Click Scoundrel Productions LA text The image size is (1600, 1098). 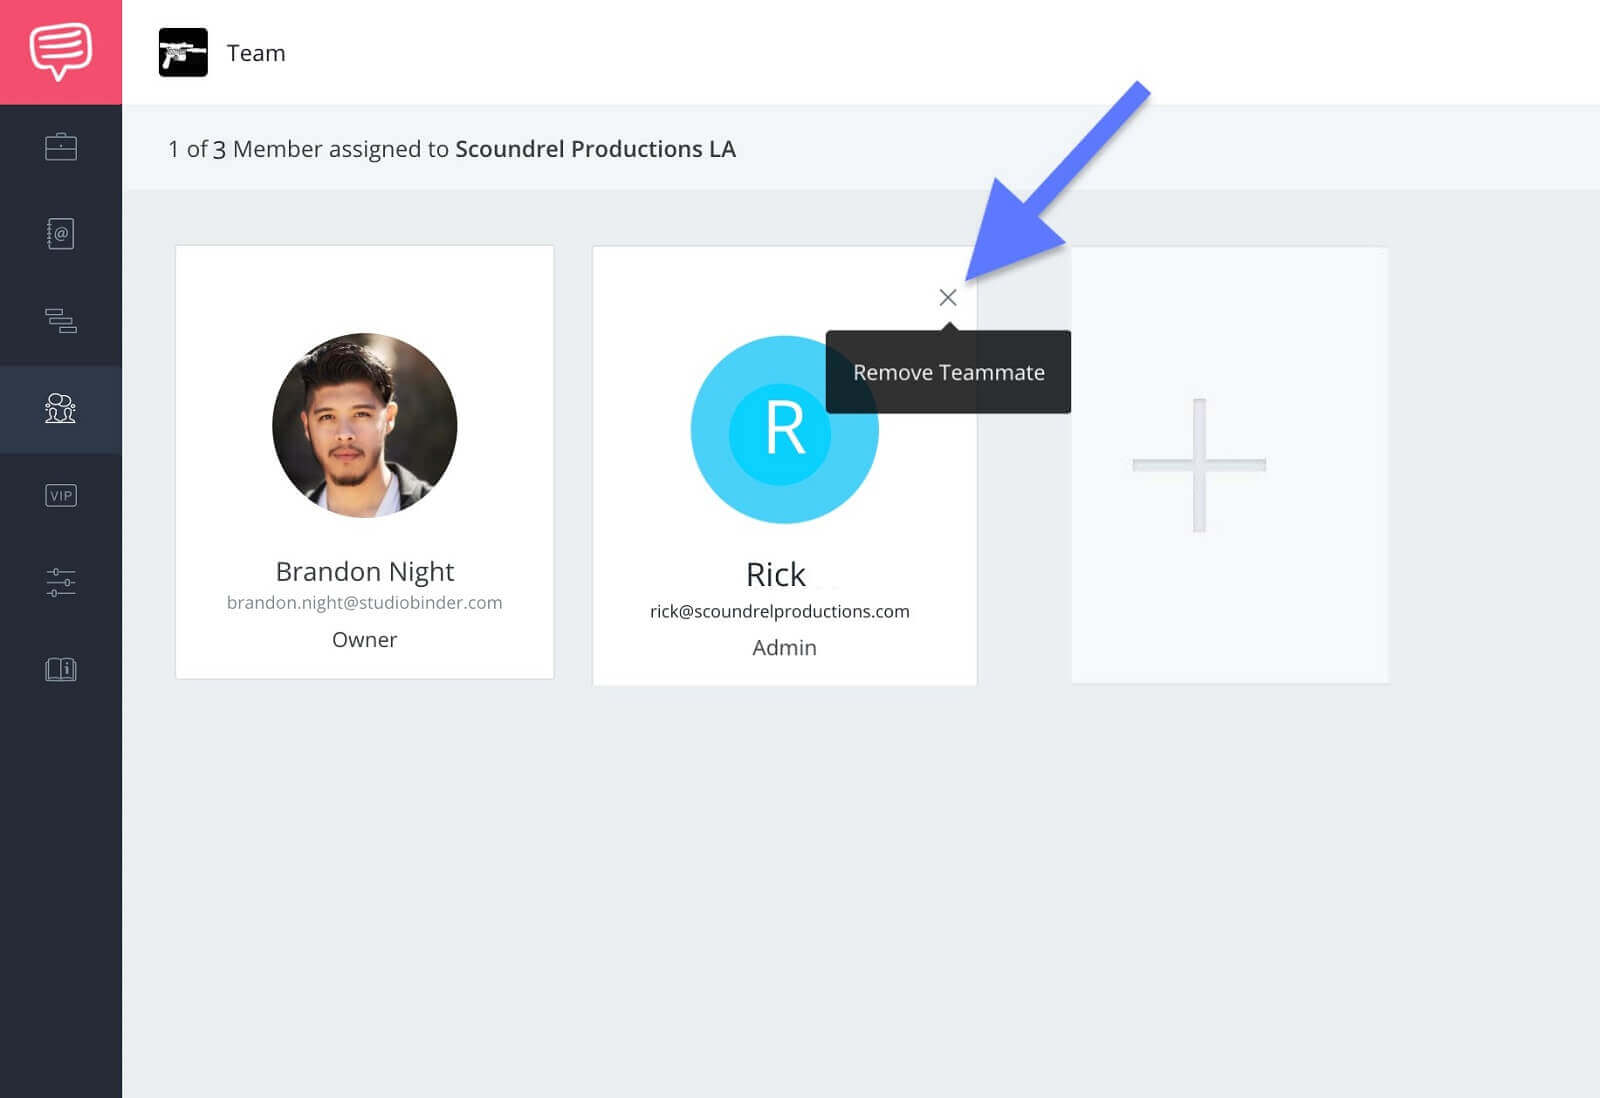click(596, 149)
